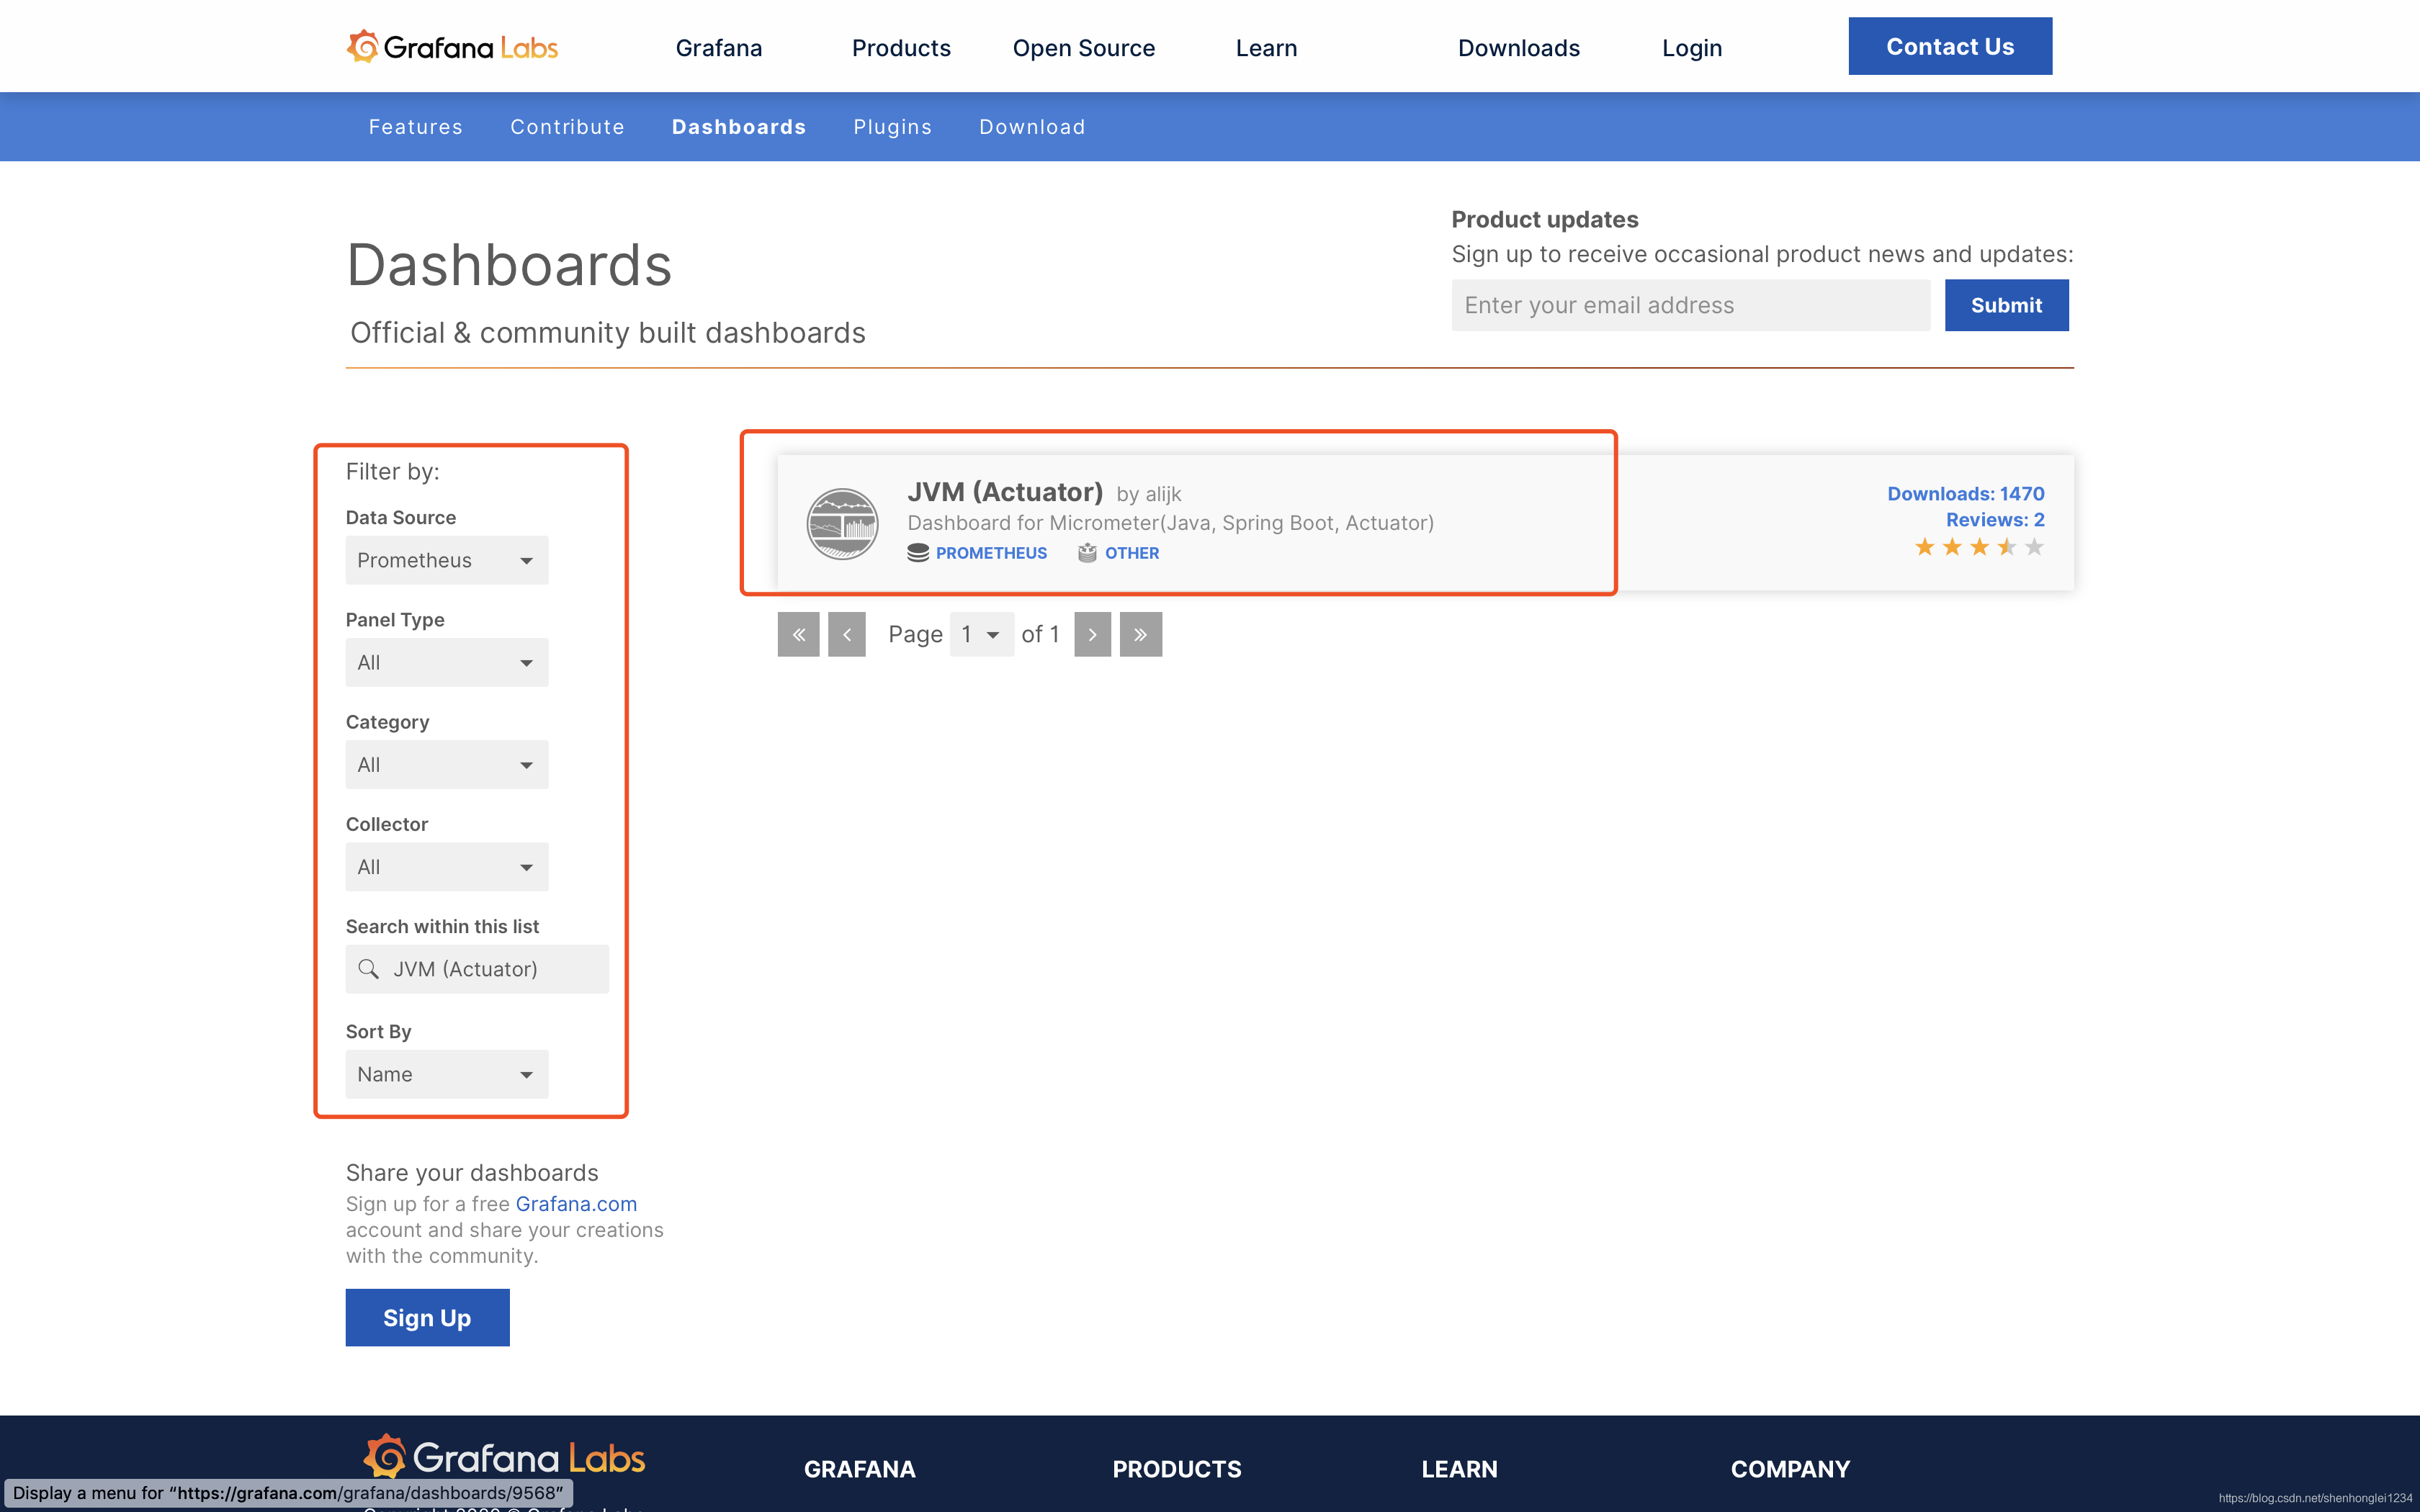Image resolution: width=2420 pixels, height=1512 pixels.
Task: Expand the Panel Type dropdown
Action: pyautogui.click(x=446, y=662)
